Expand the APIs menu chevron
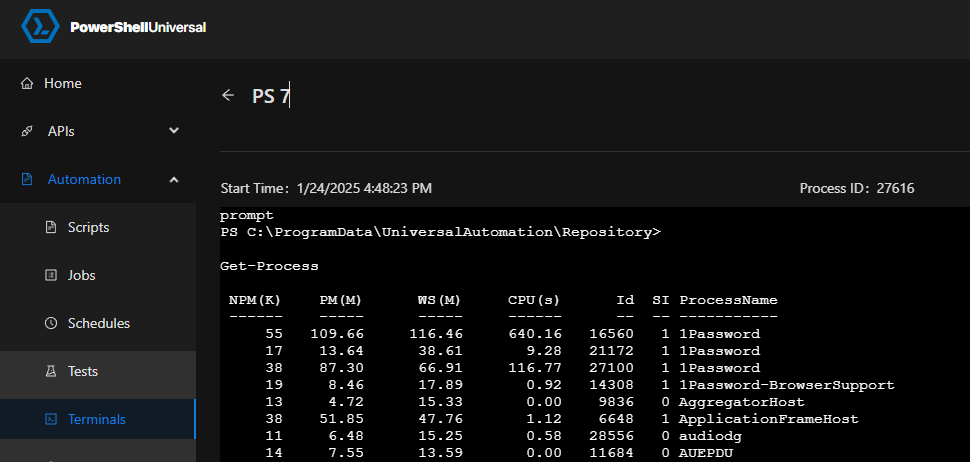Image resolution: width=970 pixels, height=462 pixels. pyautogui.click(x=174, y=131)
